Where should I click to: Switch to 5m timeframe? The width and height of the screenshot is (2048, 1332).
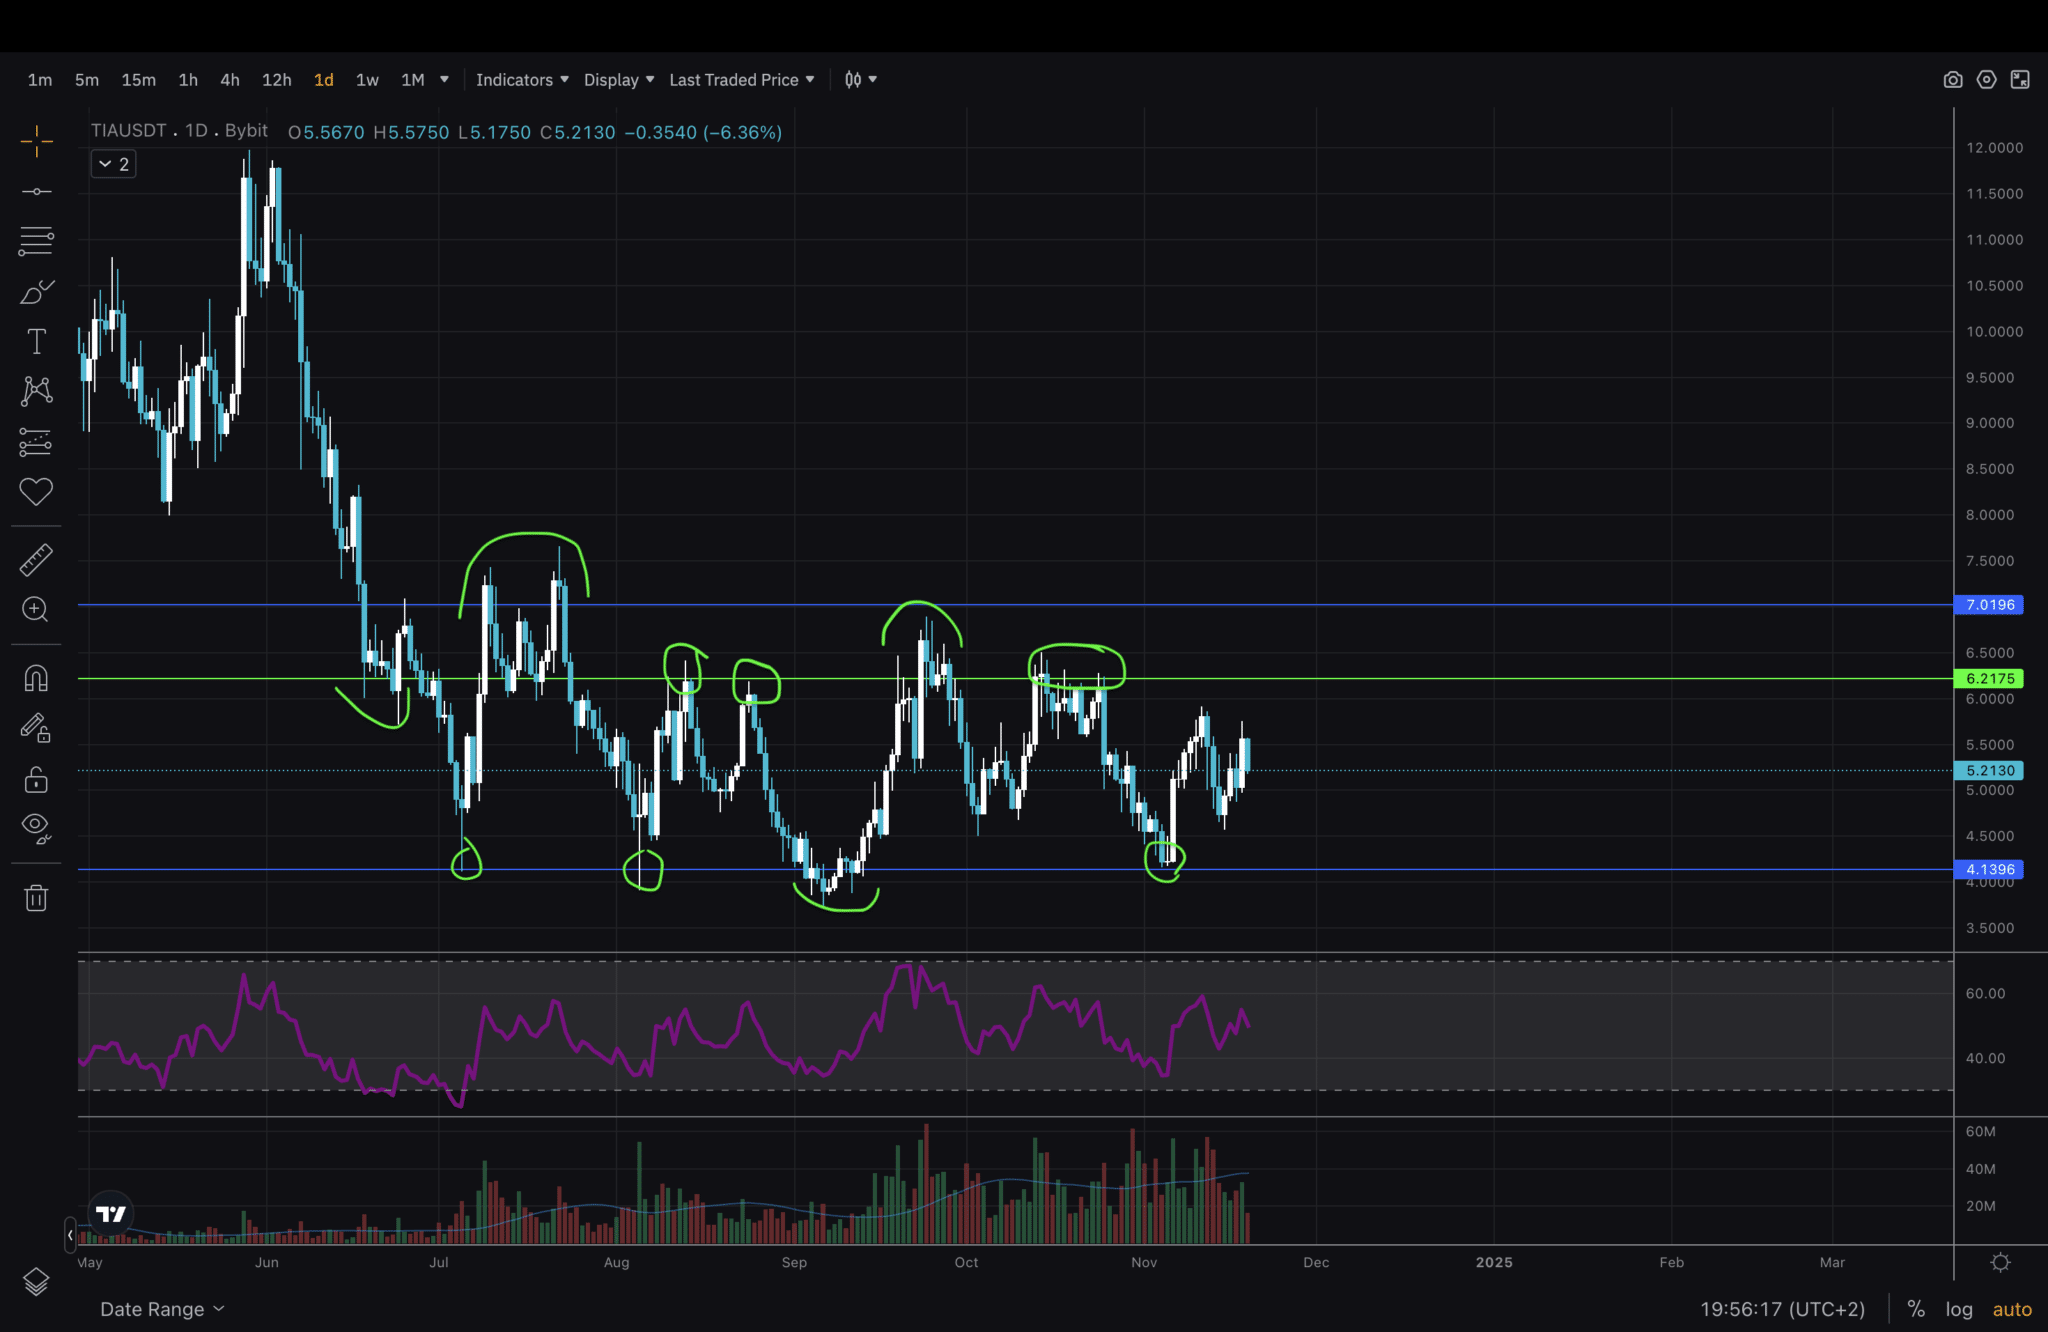click(x=87, y=80)
